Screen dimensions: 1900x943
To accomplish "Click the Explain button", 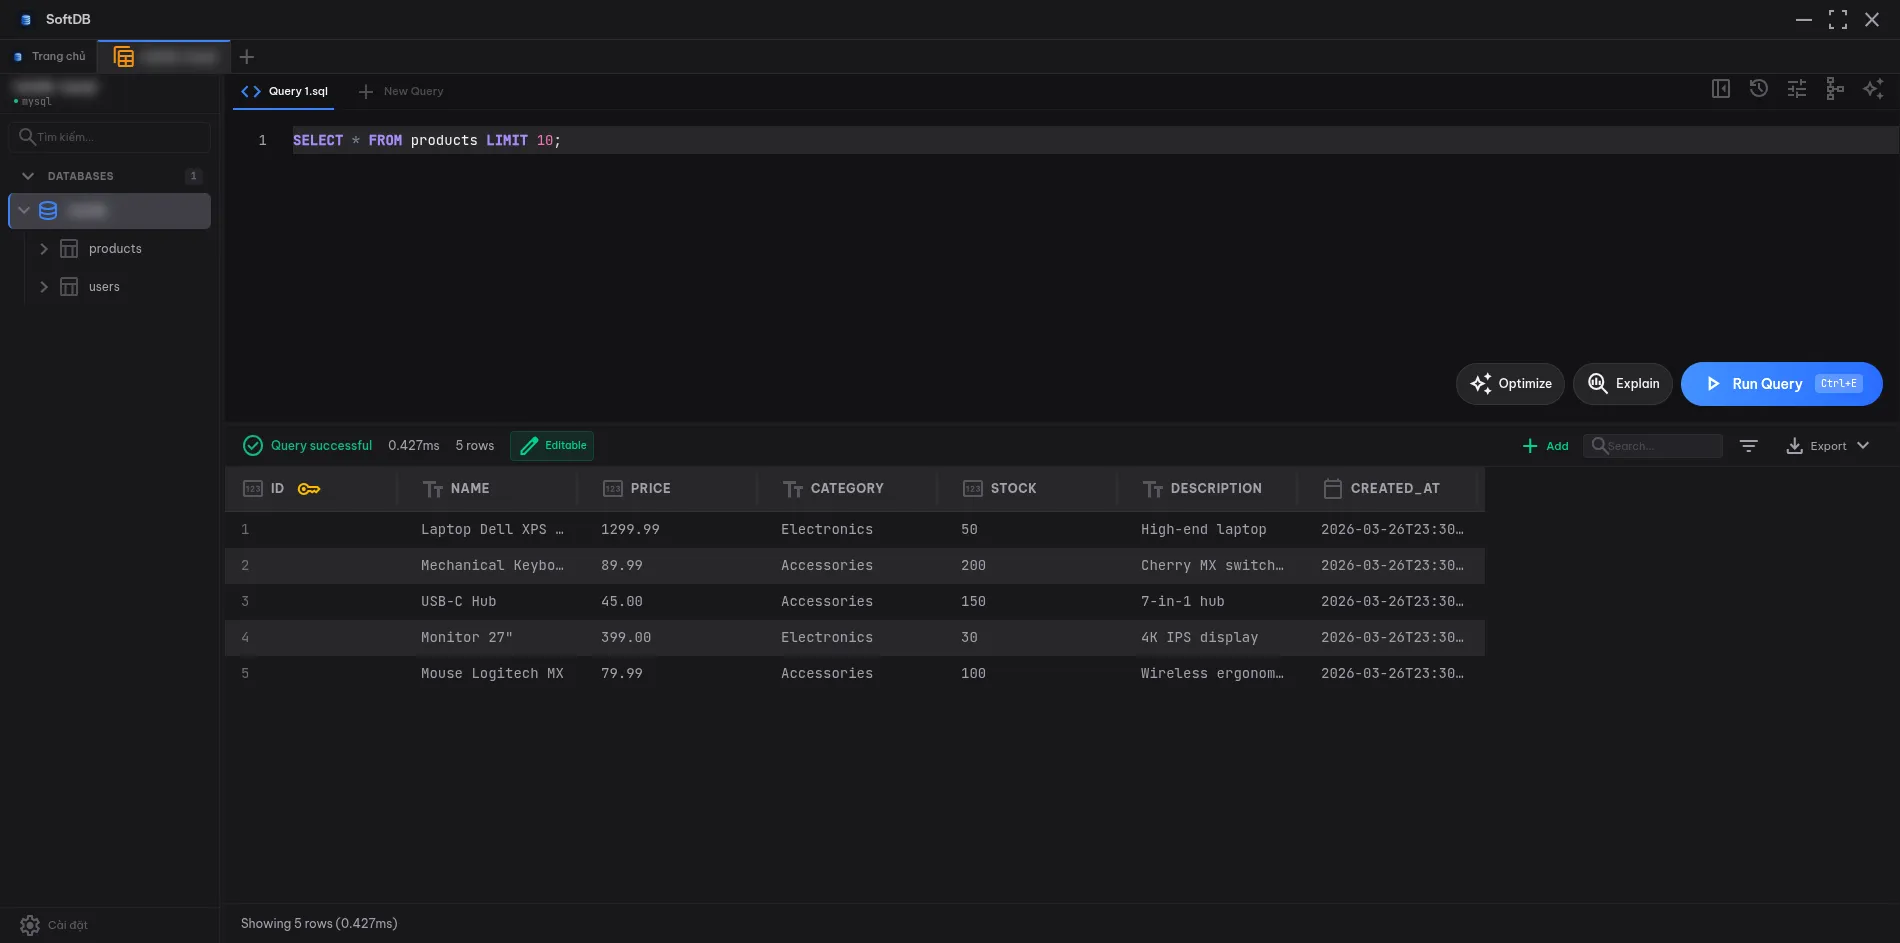I will coord(1622,383).
